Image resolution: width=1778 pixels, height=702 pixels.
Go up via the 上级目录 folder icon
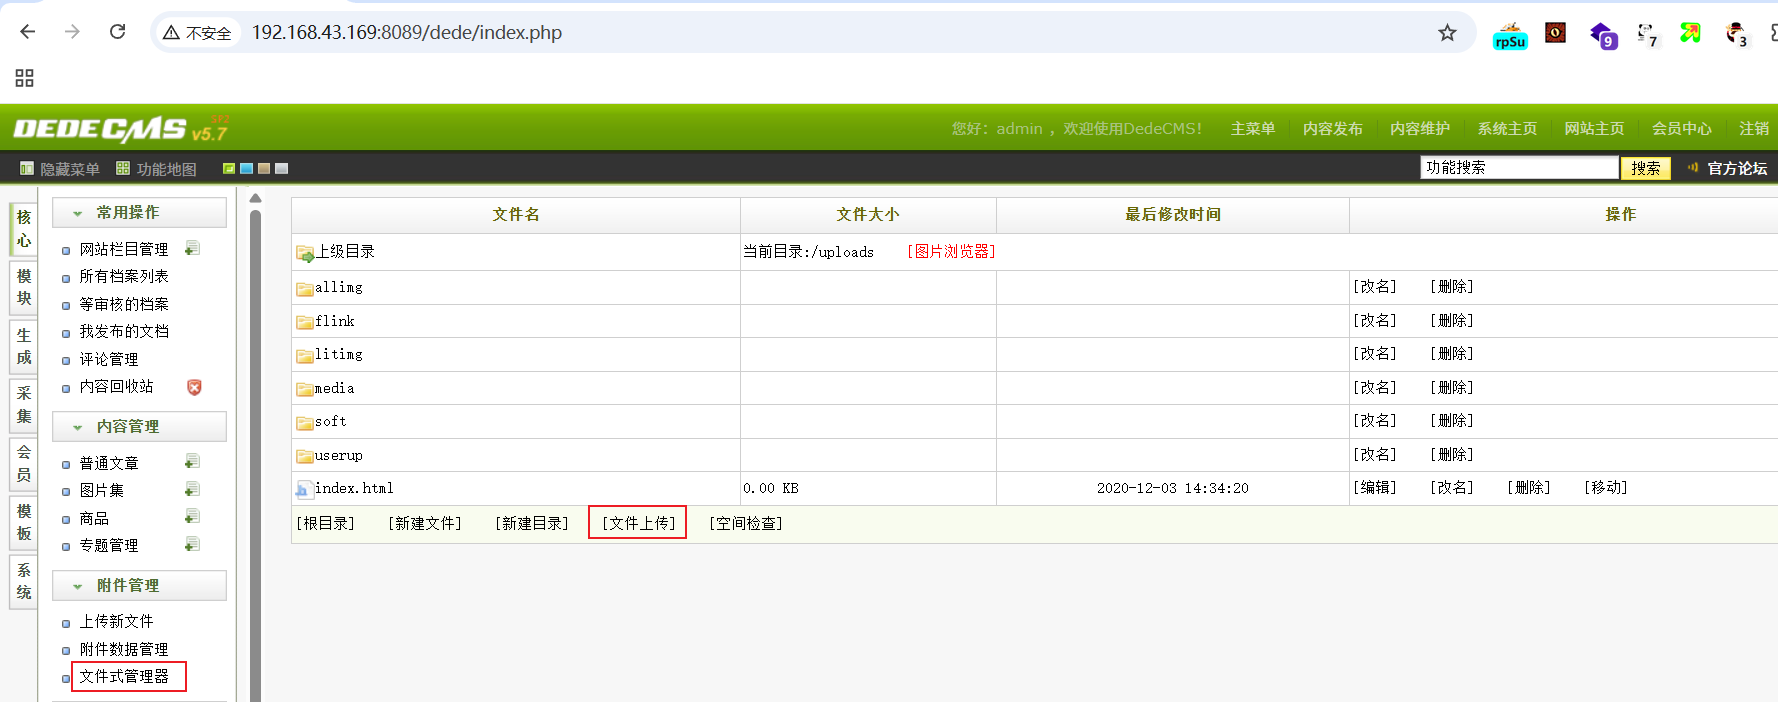(x=304, y=253)
